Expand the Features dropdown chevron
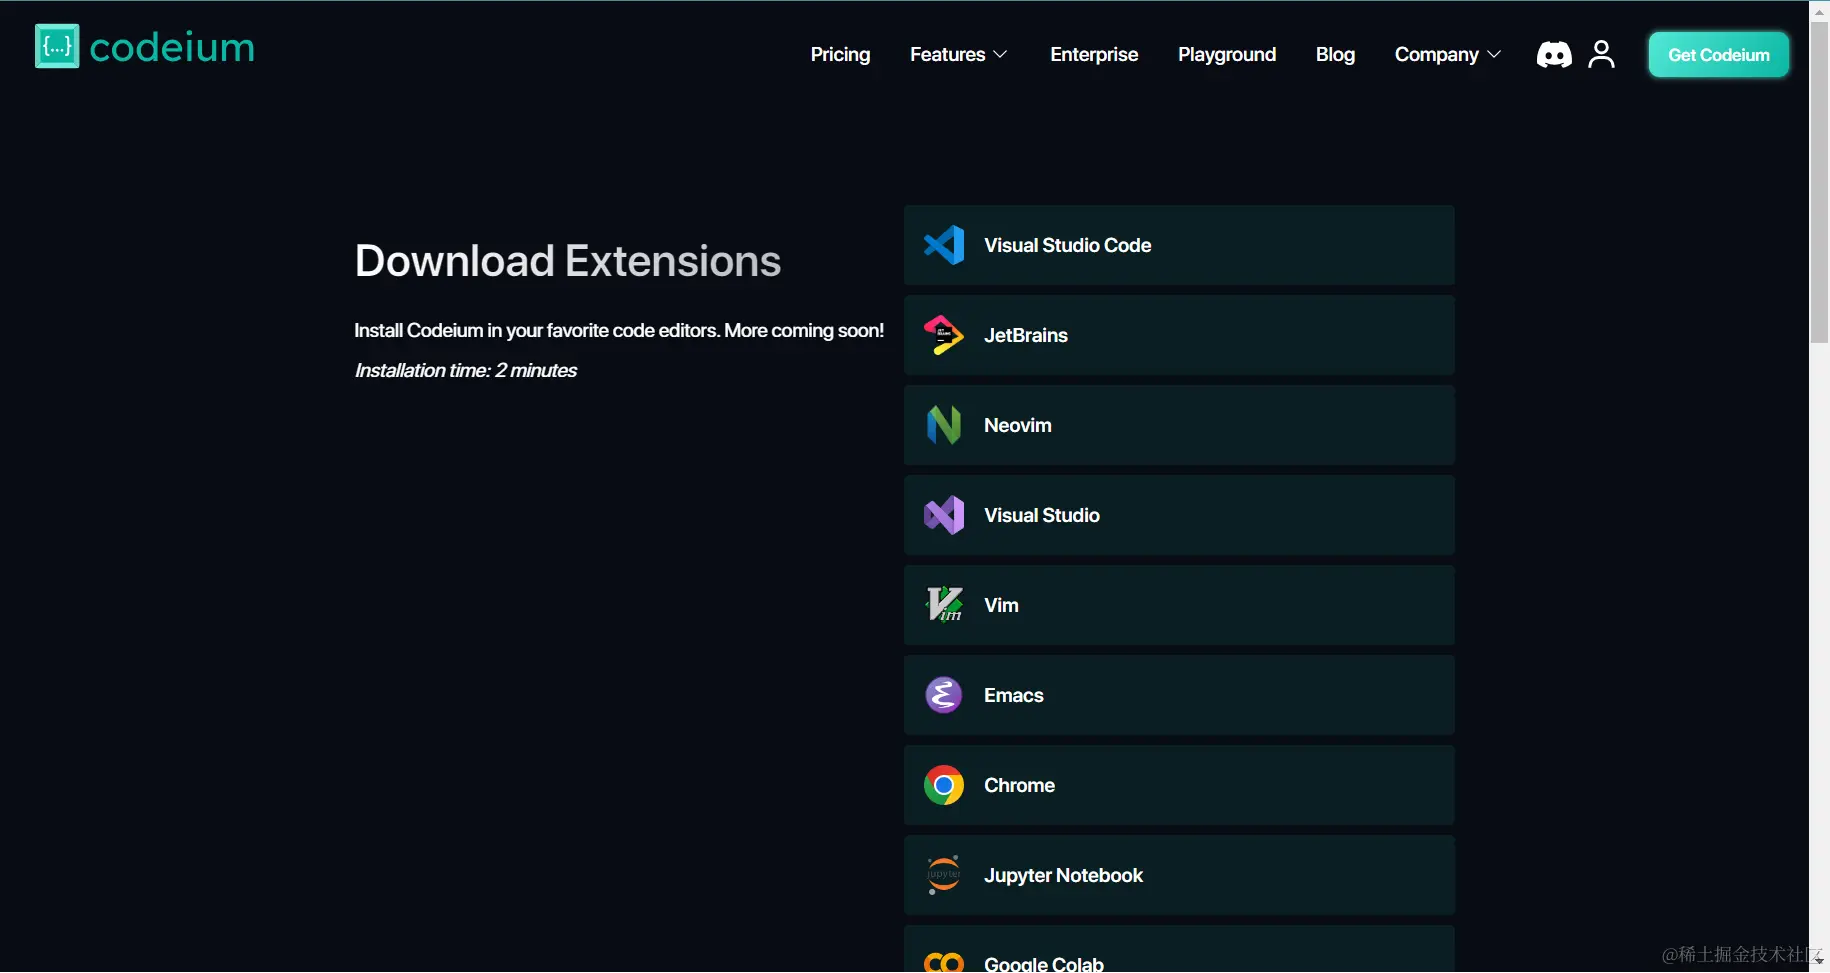Screen dimensions: 1830x973 (1000, 55)
